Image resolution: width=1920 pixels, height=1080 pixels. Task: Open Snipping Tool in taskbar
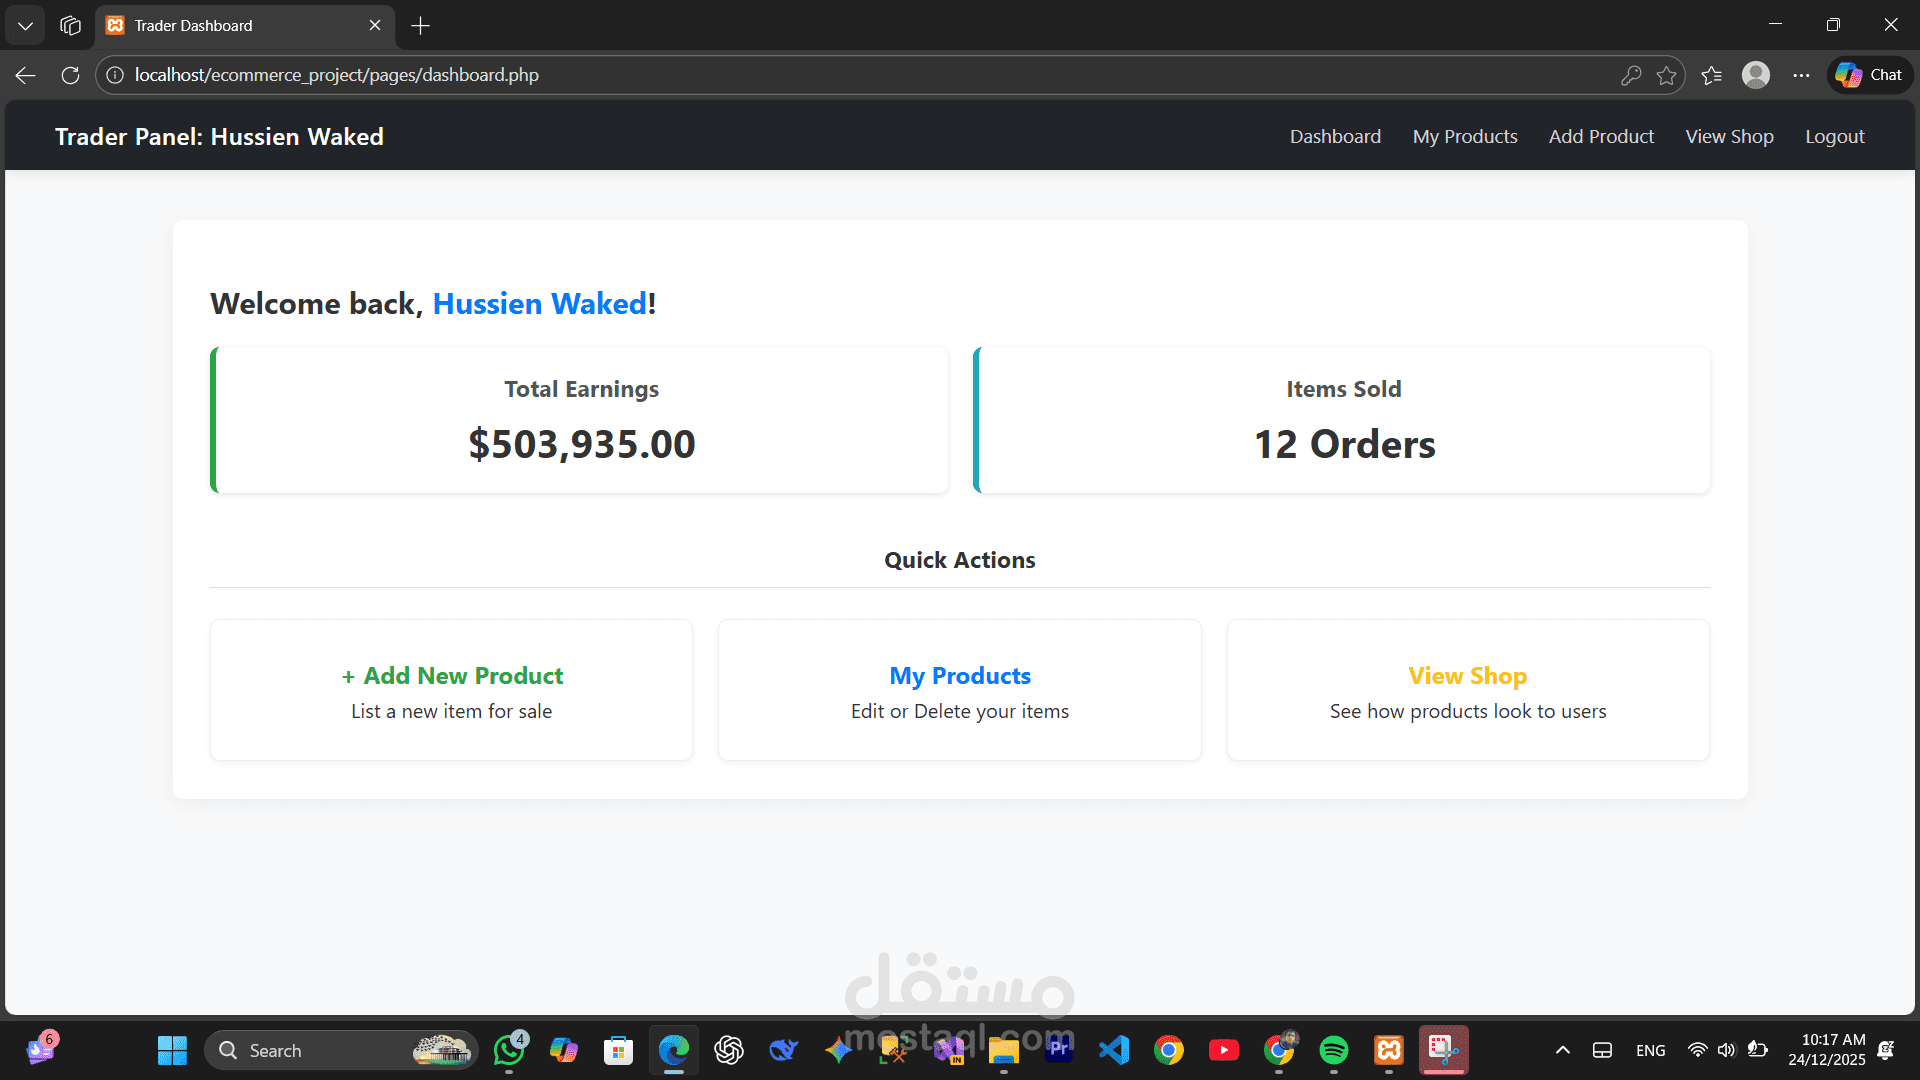pyautogui.click(x=1444, y=1050)
